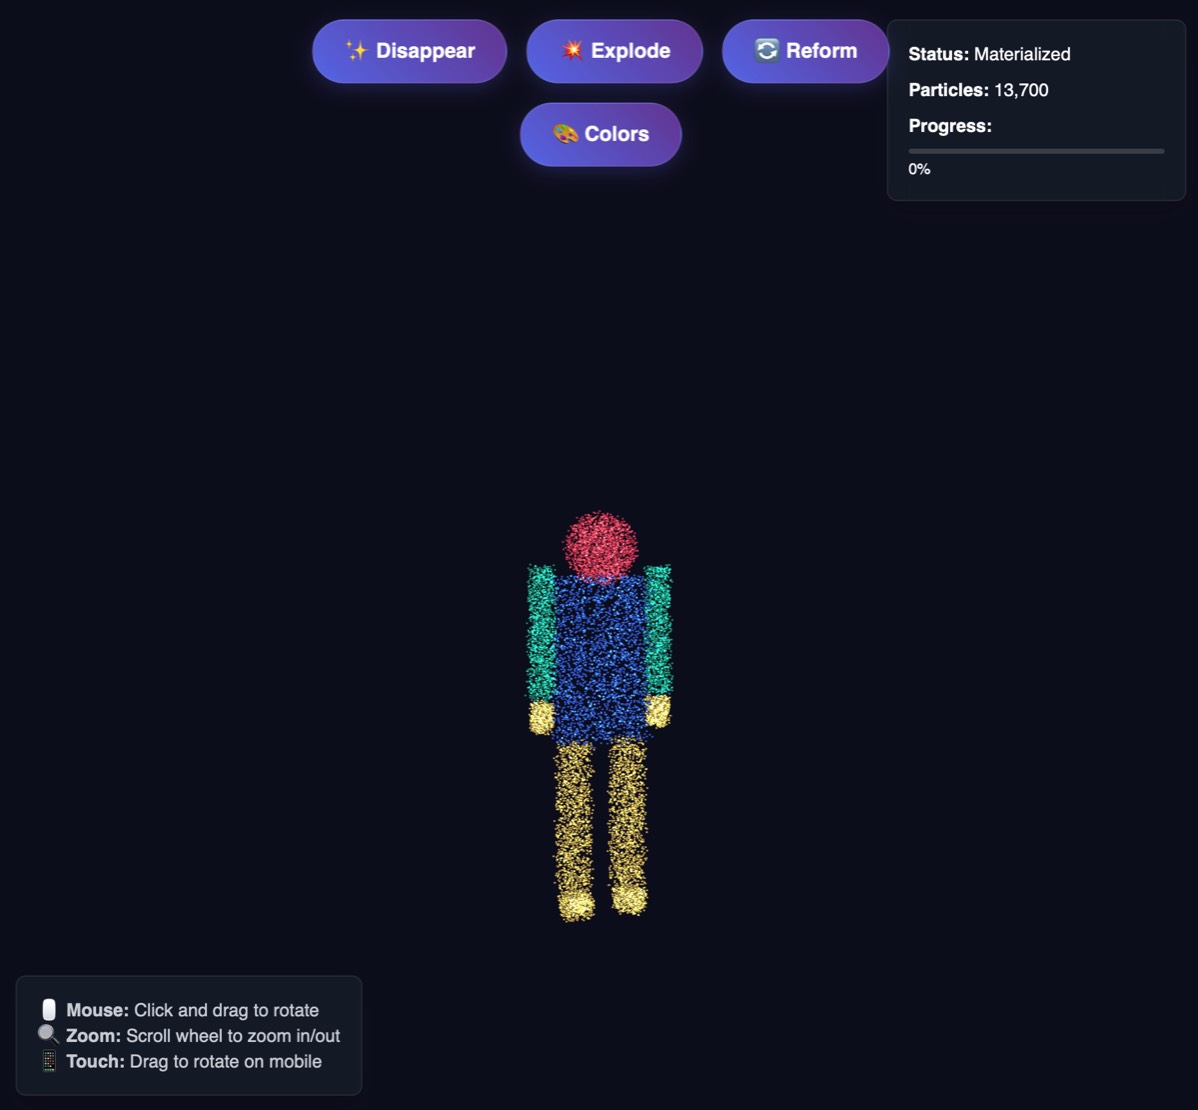
Task: Click the refresh arrows icon on Reform
Action: pyautogui.click(x=766, y=51)
